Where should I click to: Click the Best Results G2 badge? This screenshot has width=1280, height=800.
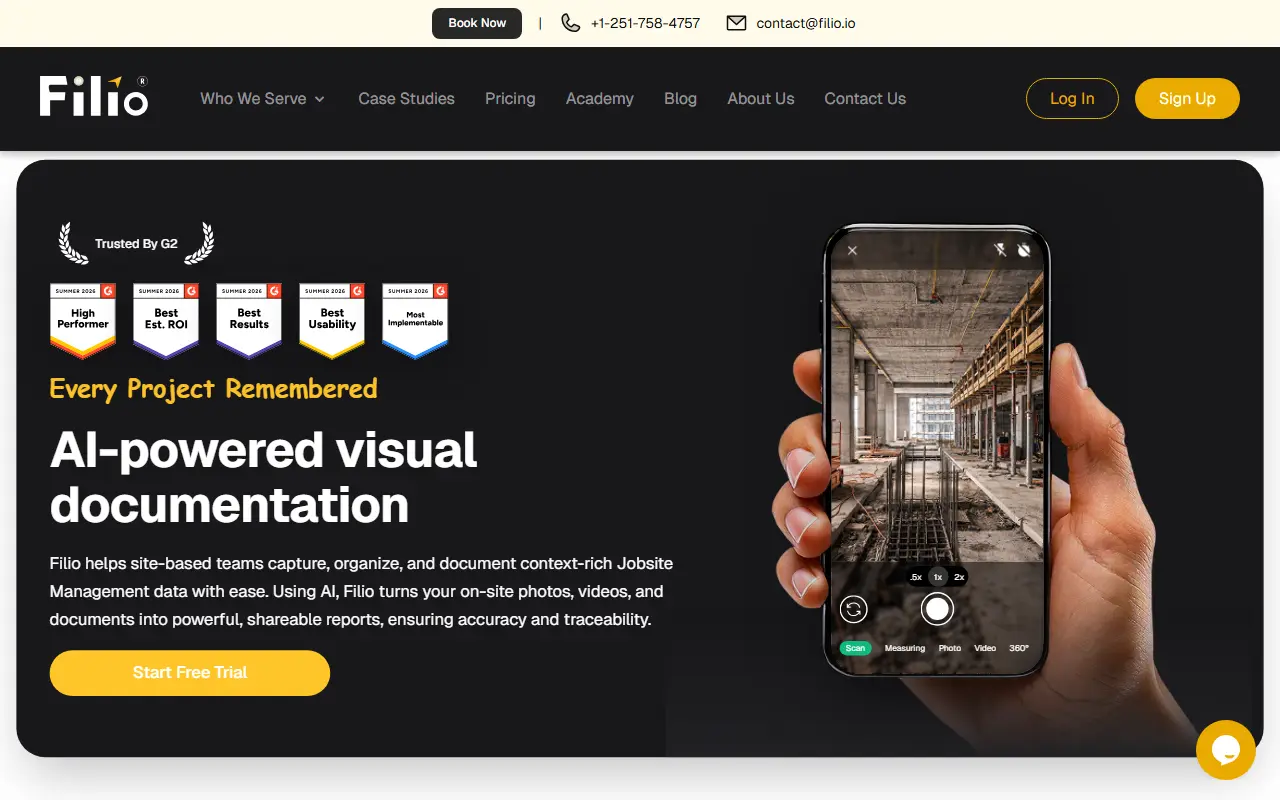(249, 320)
